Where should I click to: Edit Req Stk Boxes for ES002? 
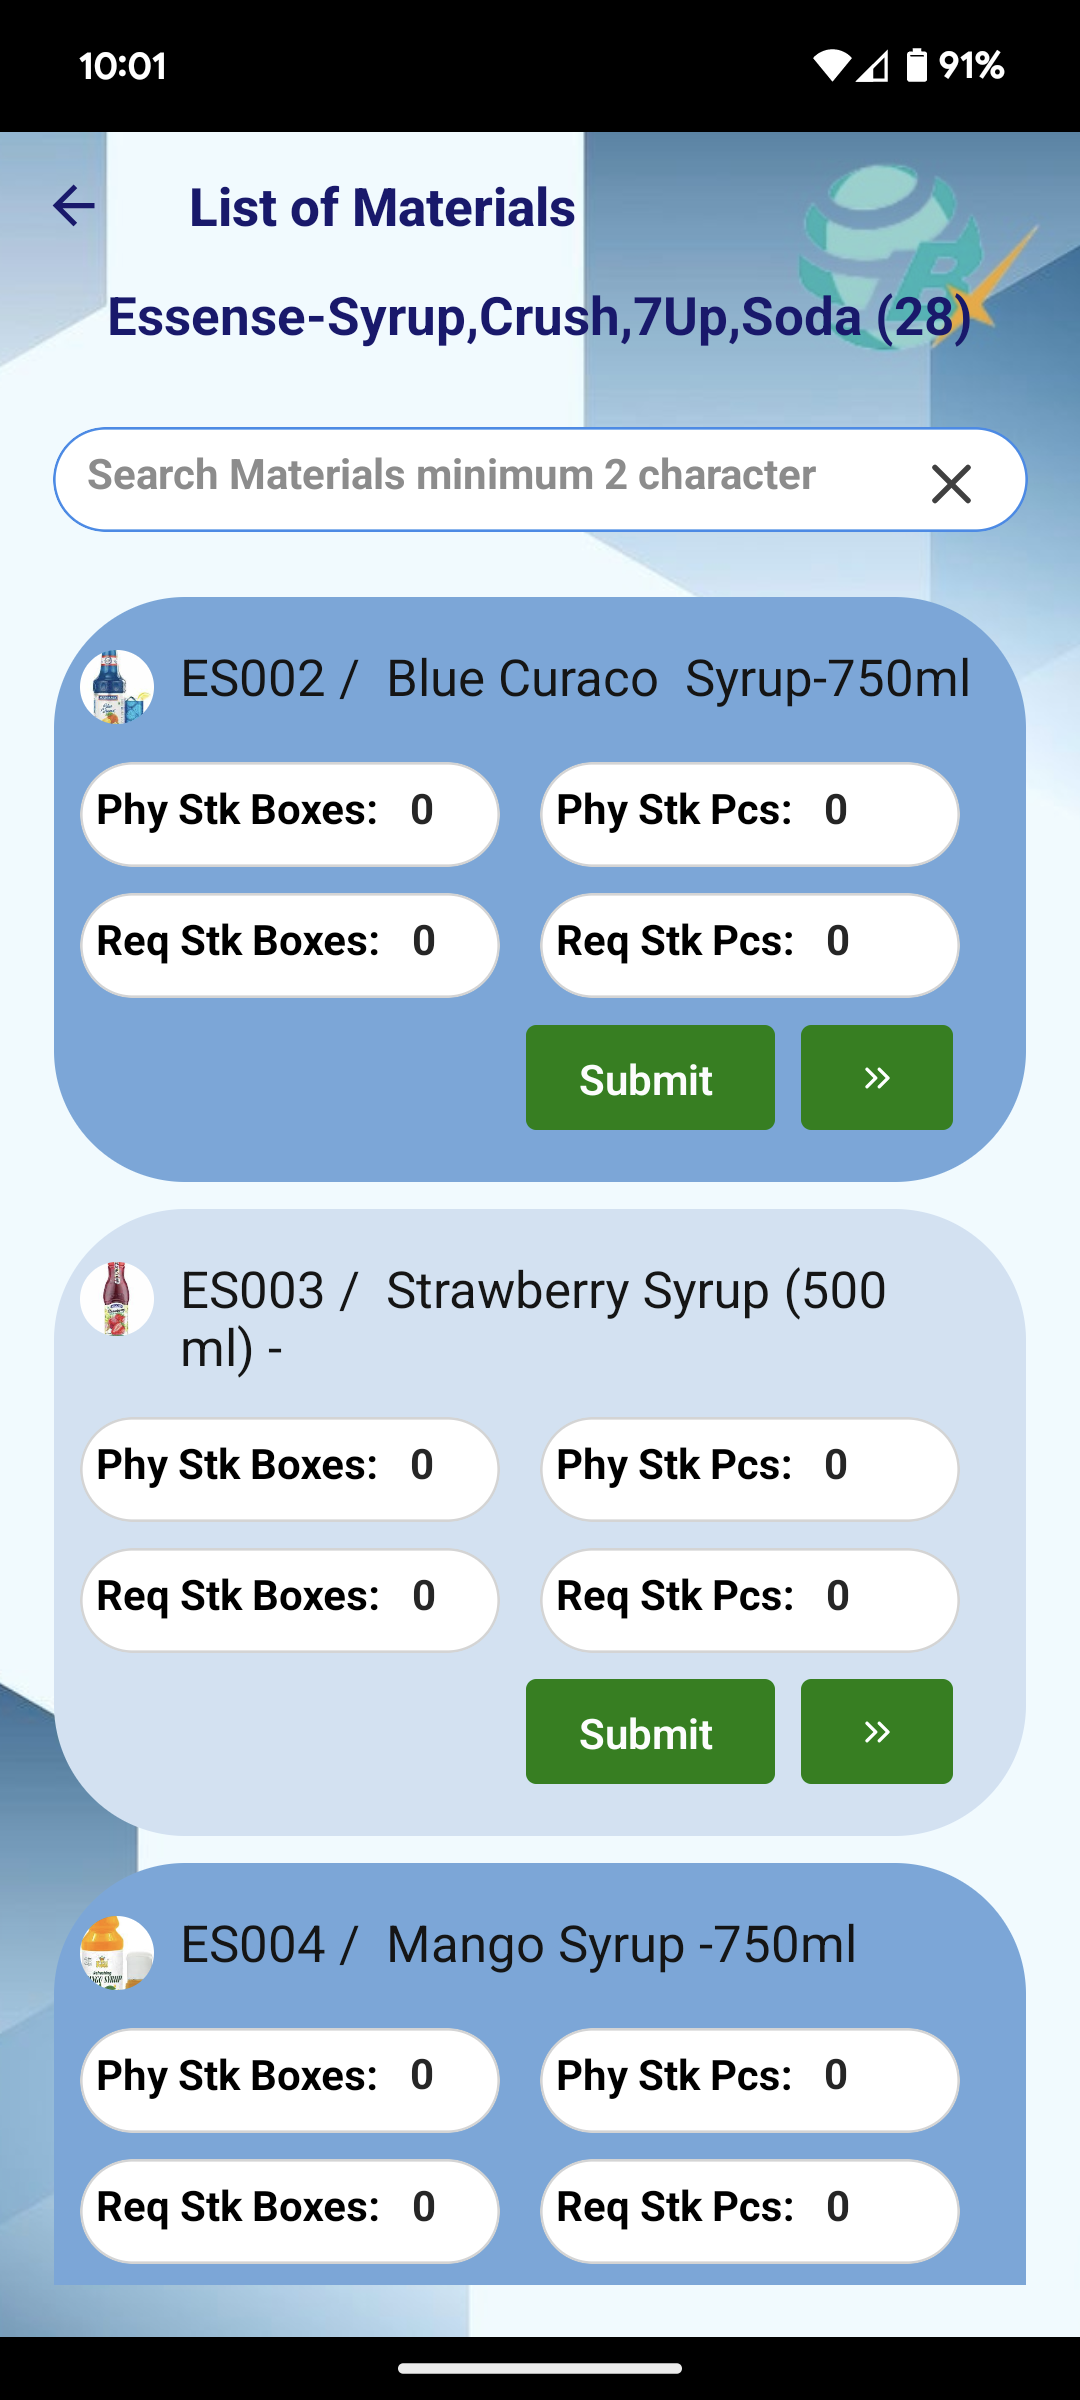[290, 945]
